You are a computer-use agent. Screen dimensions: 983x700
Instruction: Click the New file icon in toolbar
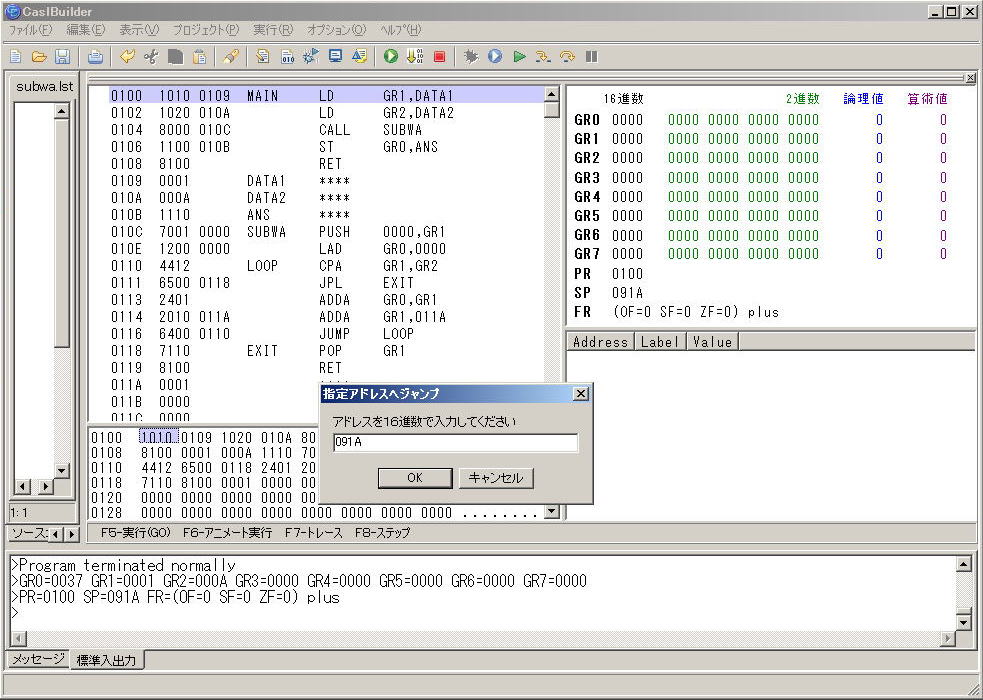point(15,57)
